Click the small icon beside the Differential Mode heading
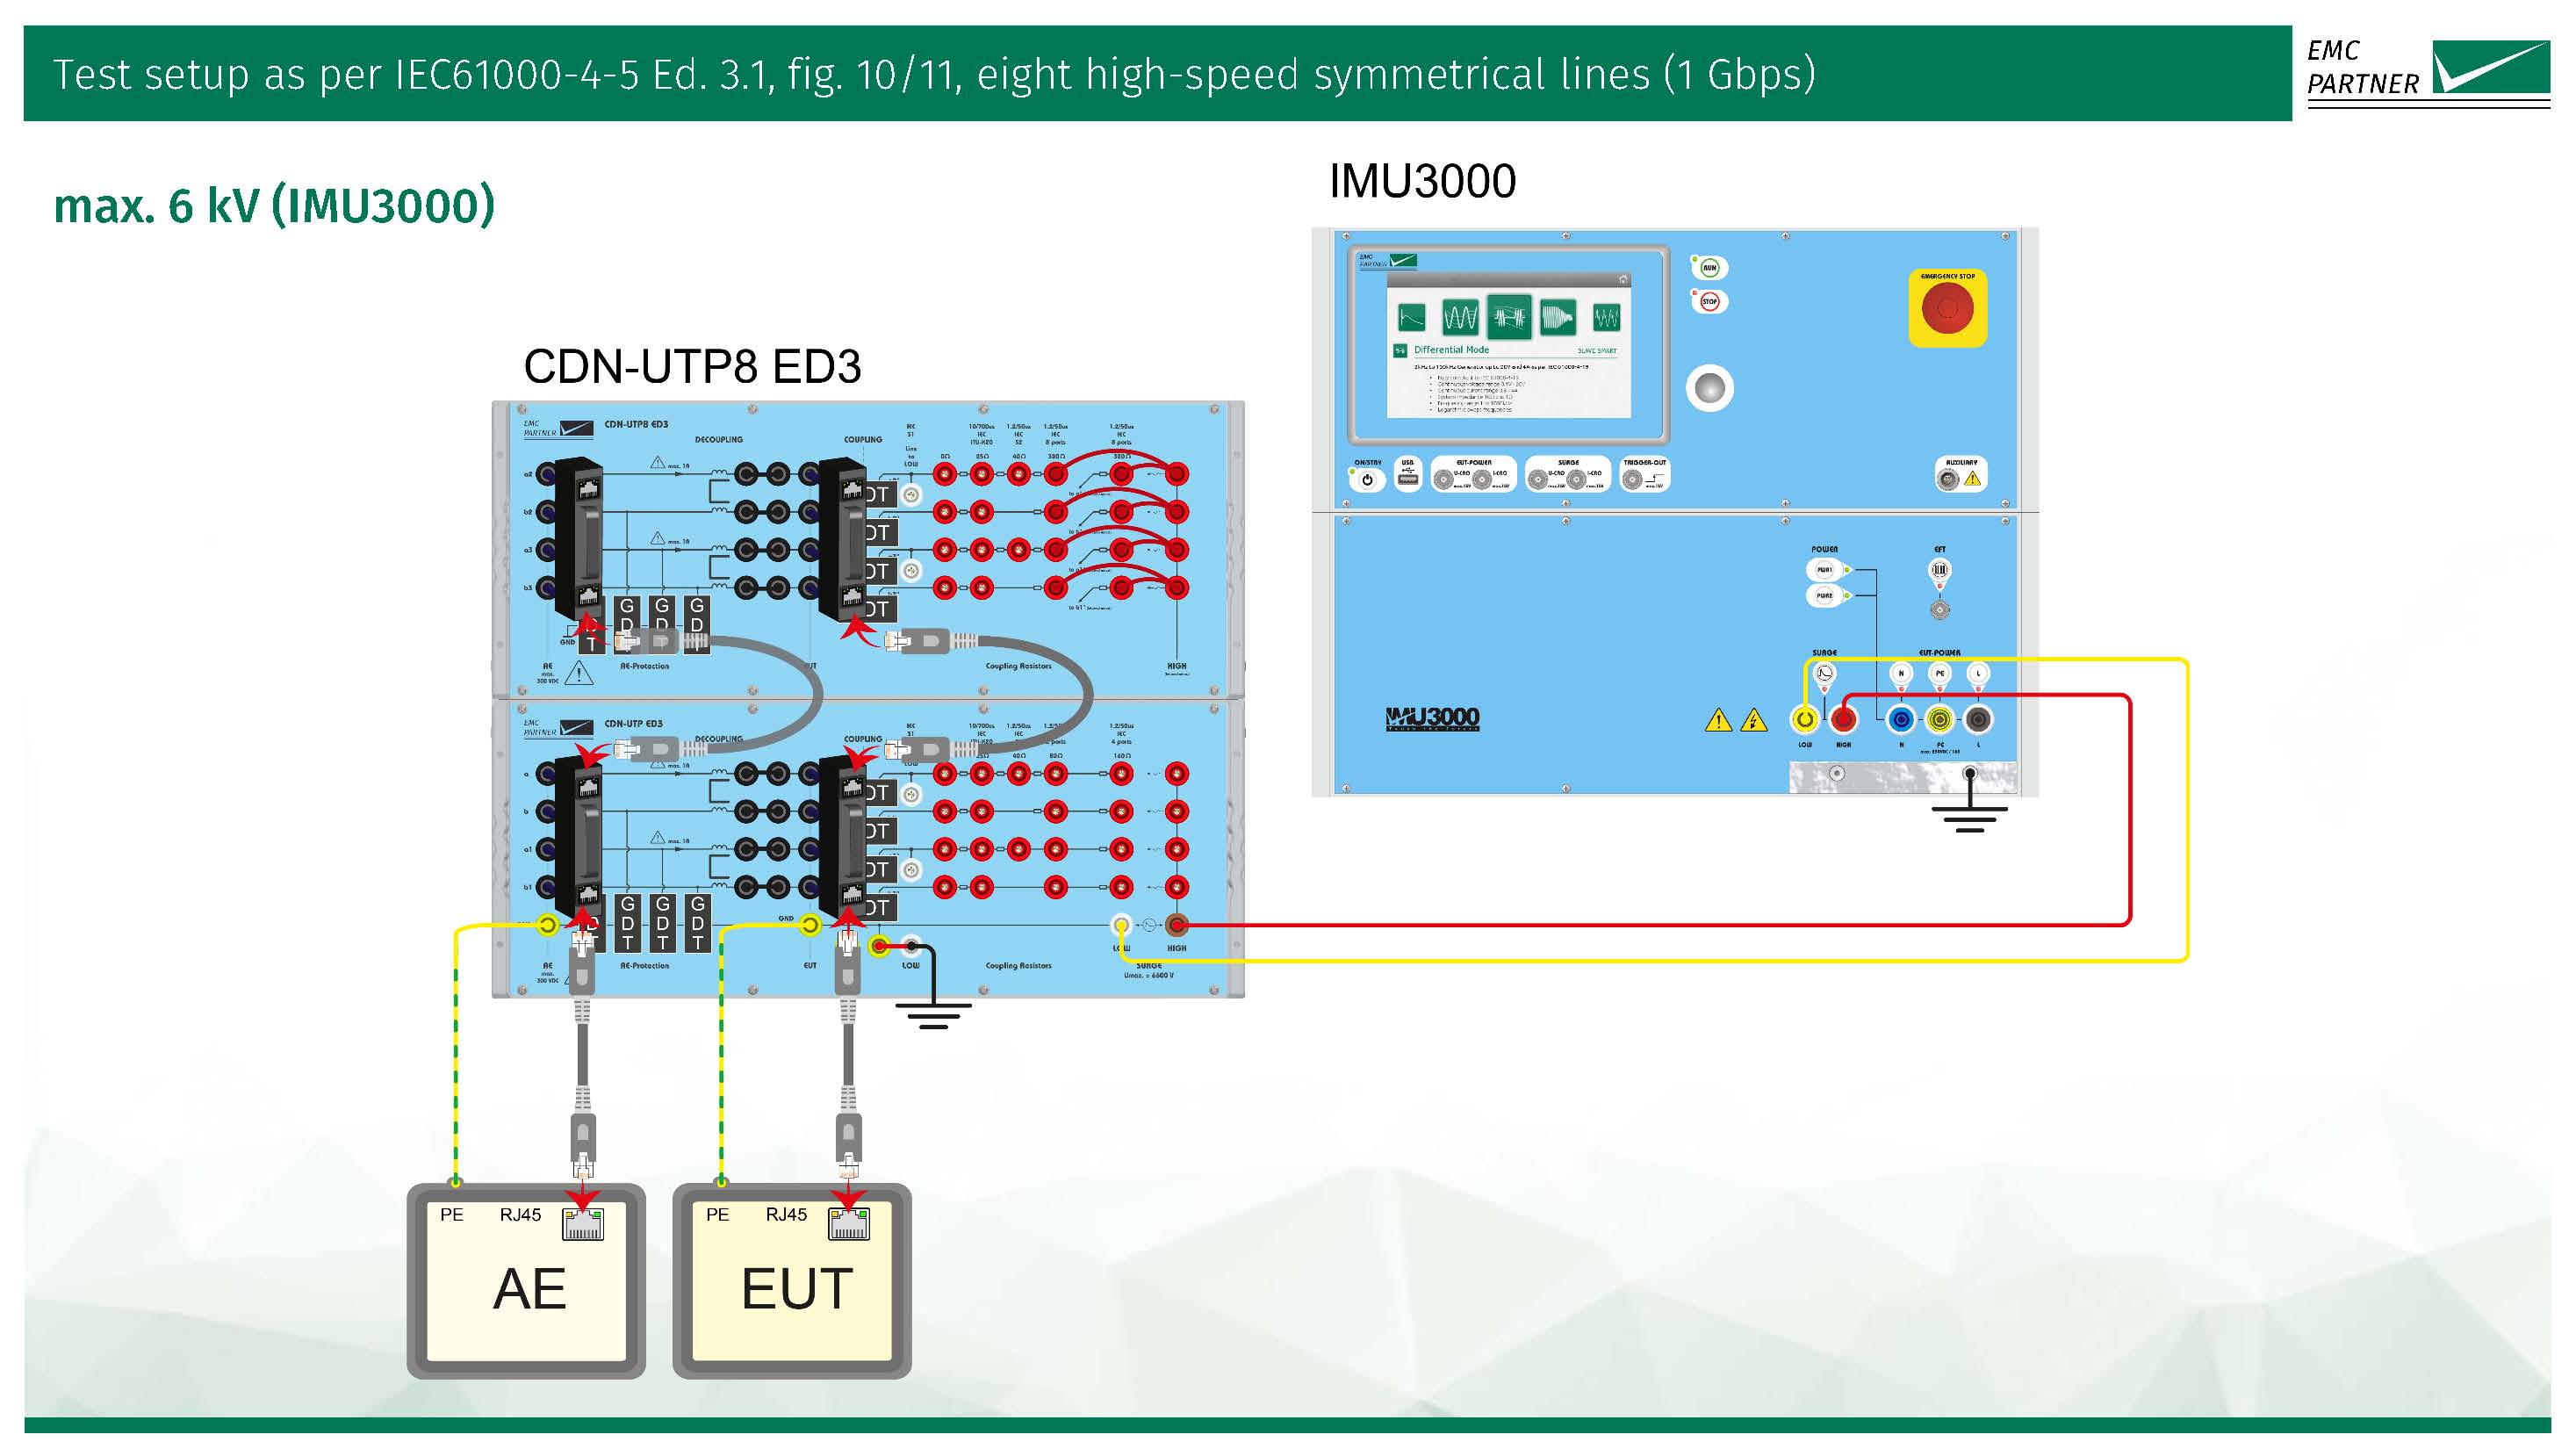The width and height of the screenshot is (2576, 1449). click(1400, 351)
